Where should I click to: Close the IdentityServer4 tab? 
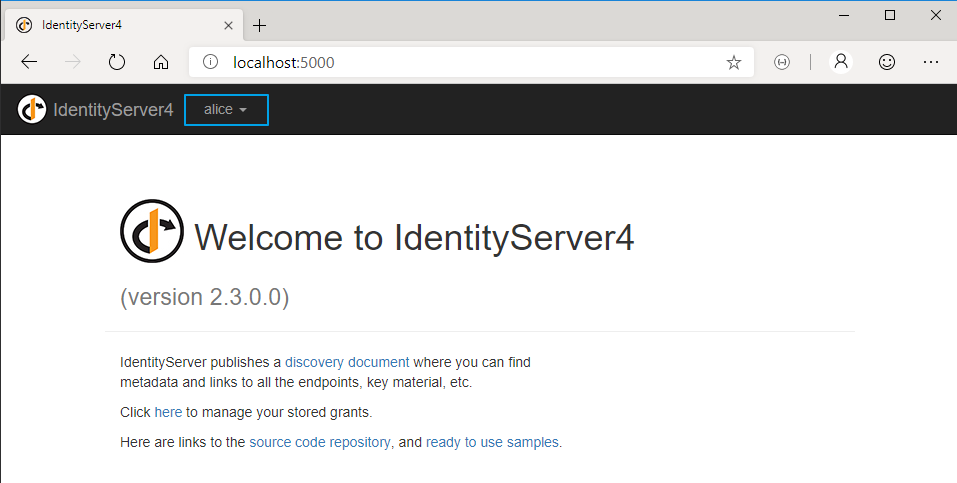click(x=228, y=25)
